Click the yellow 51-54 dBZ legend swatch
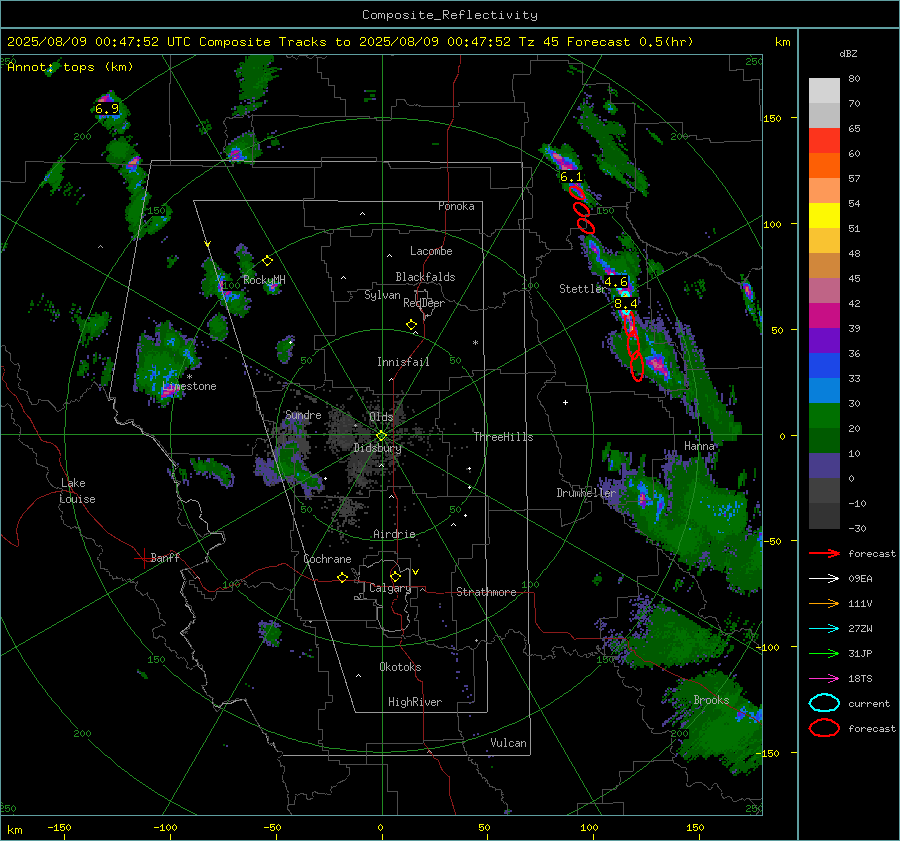 pyautogui.click(x=824, y=216)
